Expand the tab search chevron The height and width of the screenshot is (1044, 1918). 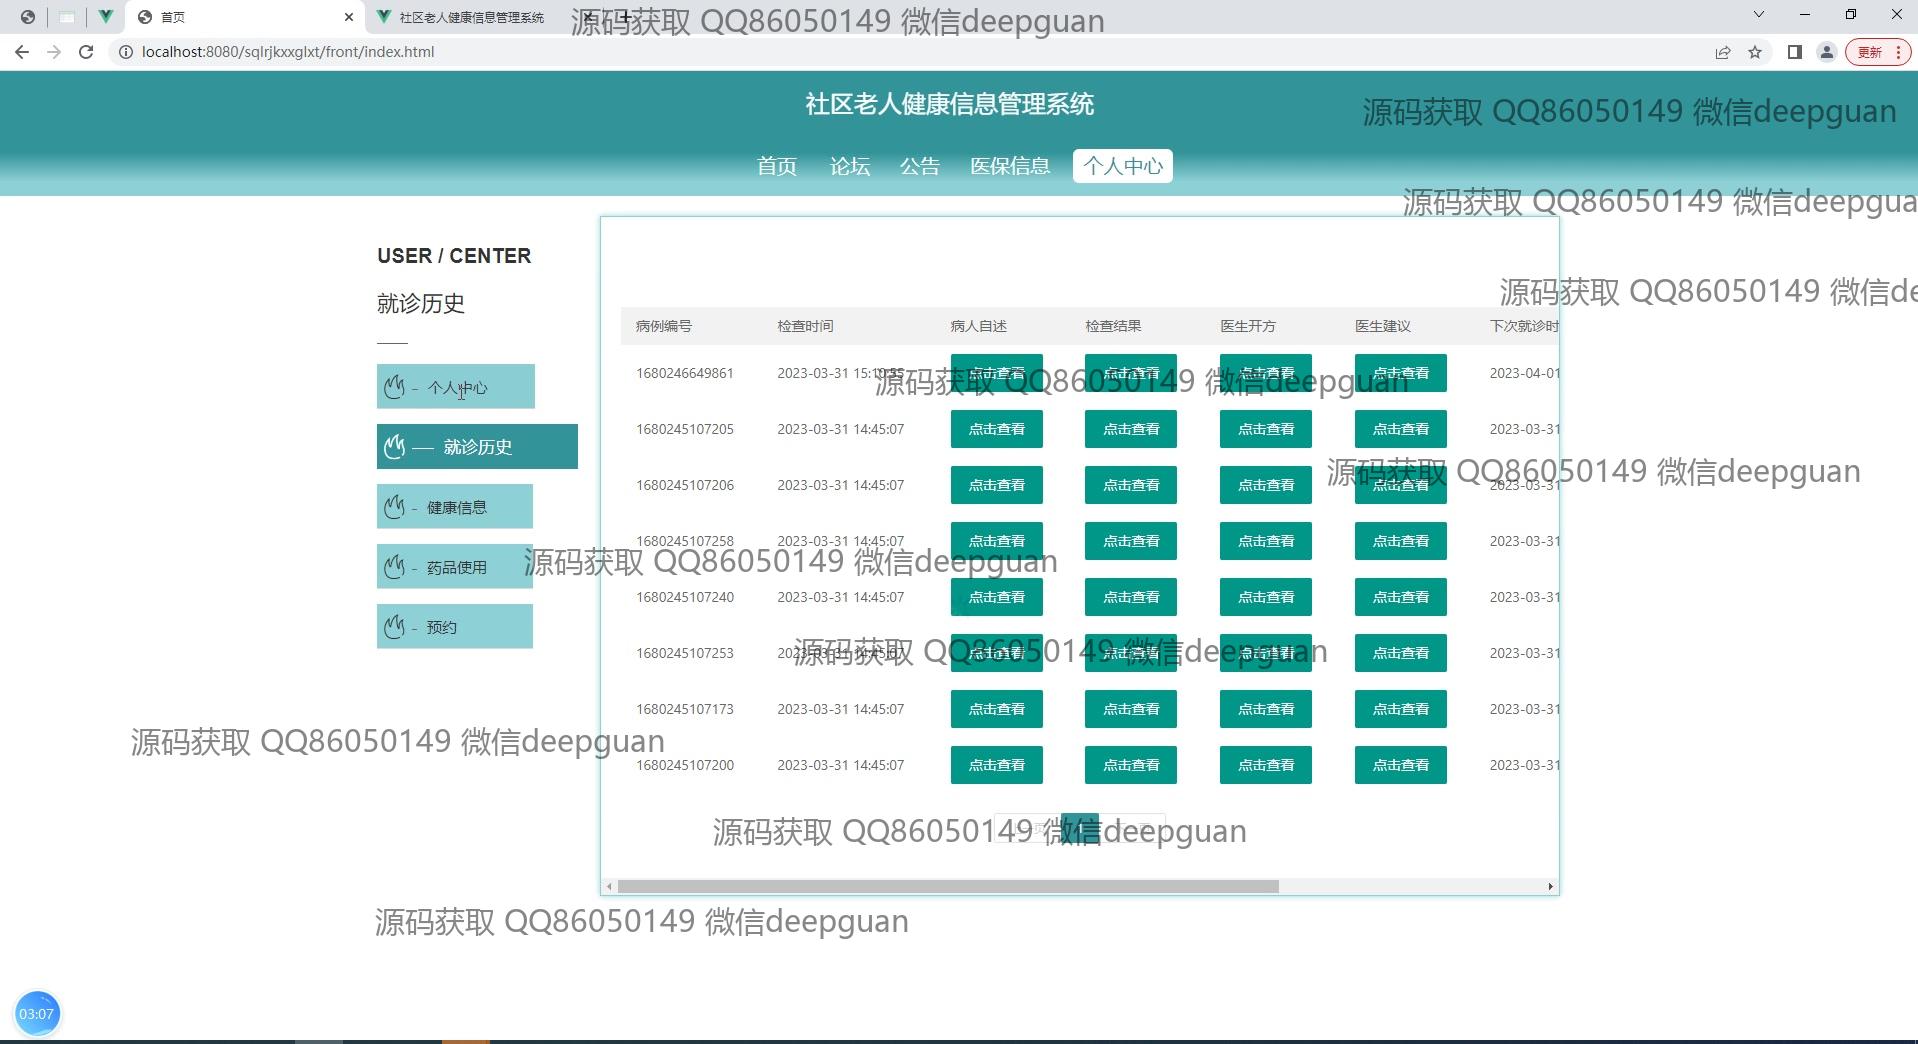click(x=1759, y=15)
